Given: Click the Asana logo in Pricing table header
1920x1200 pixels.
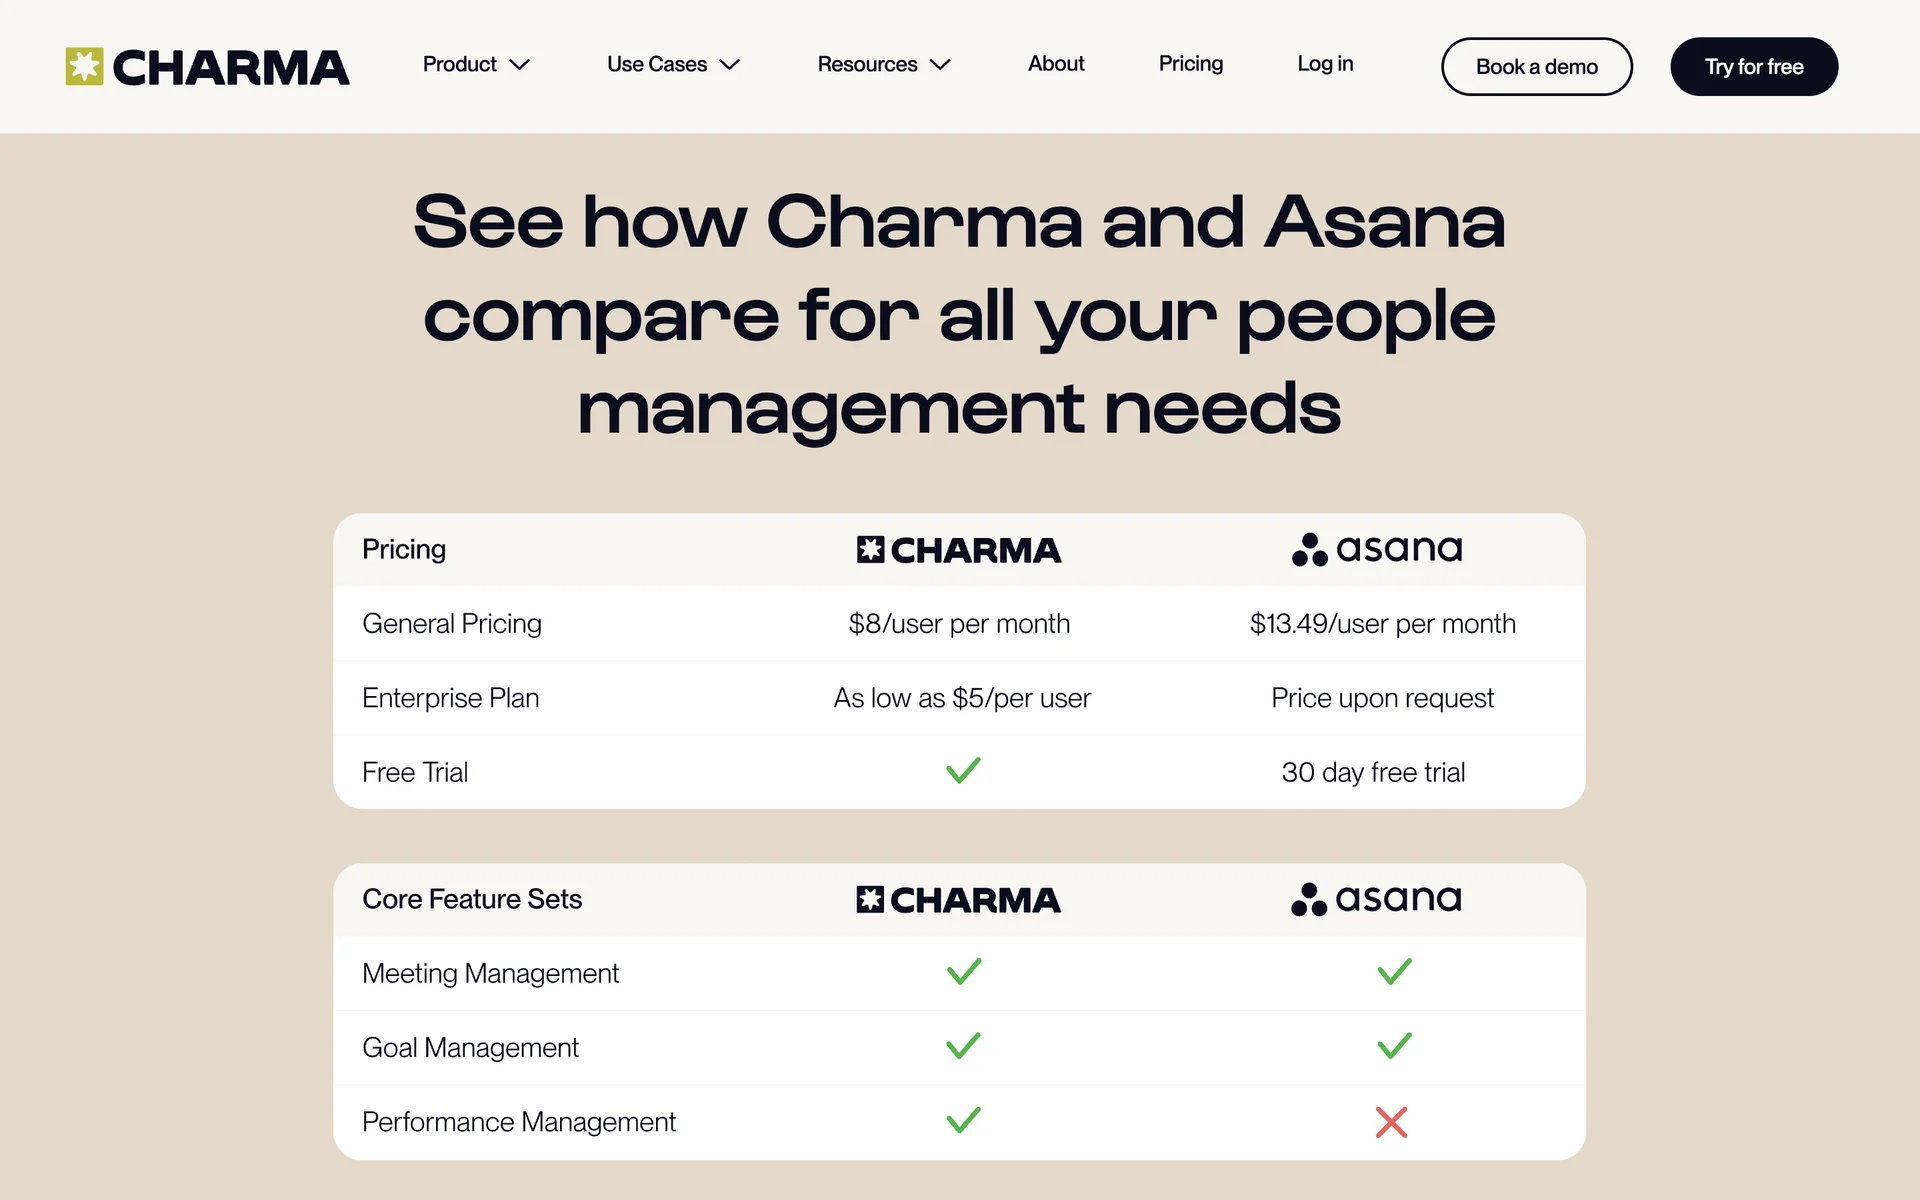Looking at the screenshot, I should click(1377, 549).
